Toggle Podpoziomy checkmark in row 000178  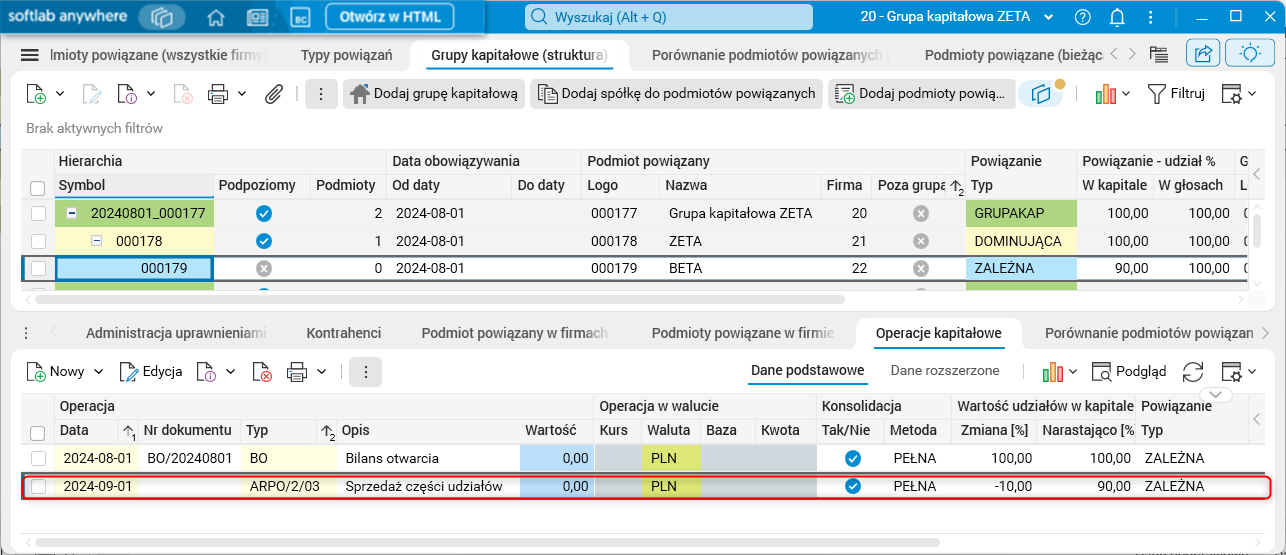click(x=264, y=241)
